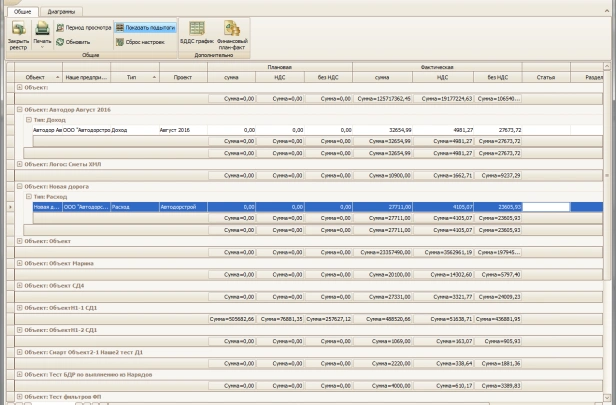Click the editable Статьи cell in selected row

point(546,206)
